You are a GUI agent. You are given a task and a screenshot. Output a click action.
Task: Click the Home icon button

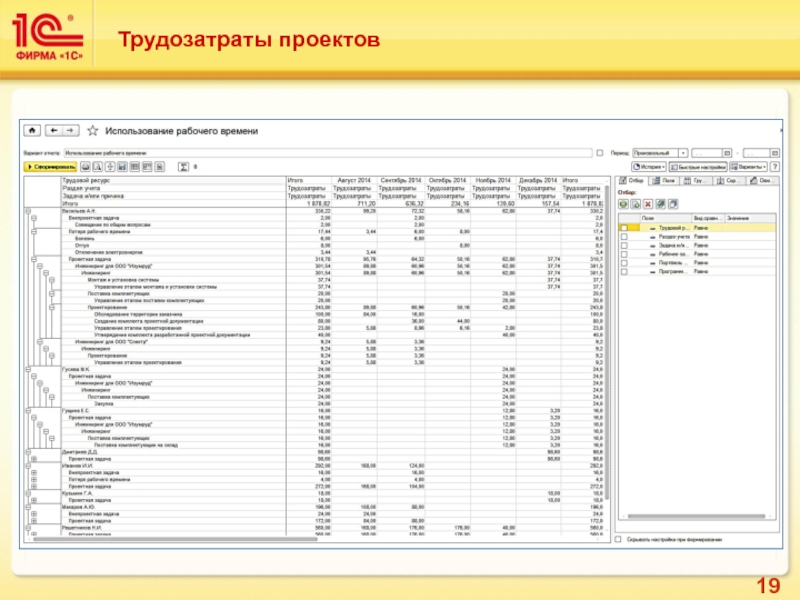(x=33, y=131)
